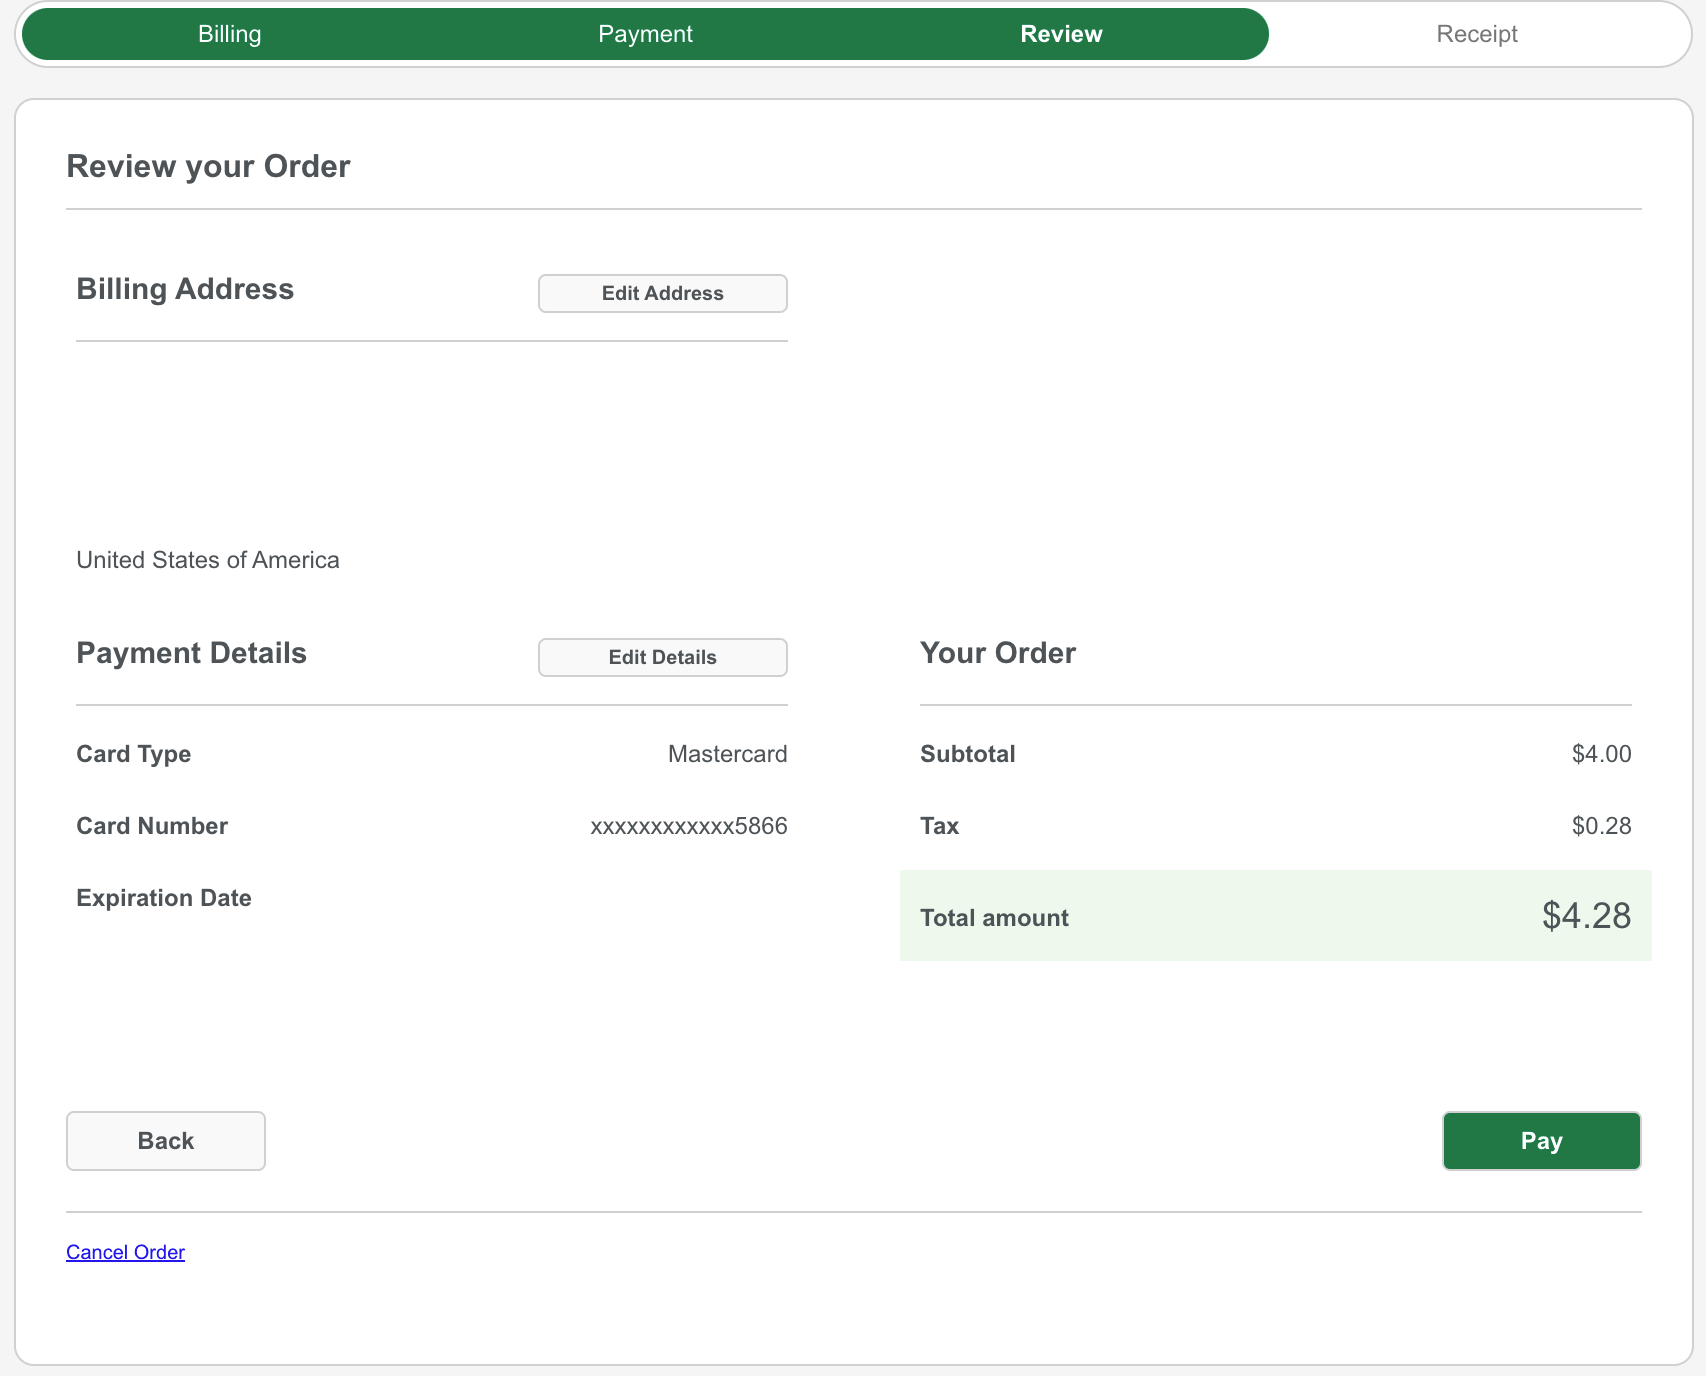The width and height of the screenshot is (1706, 1376).
Task: Click the Edit Address button
Action: 662,293
